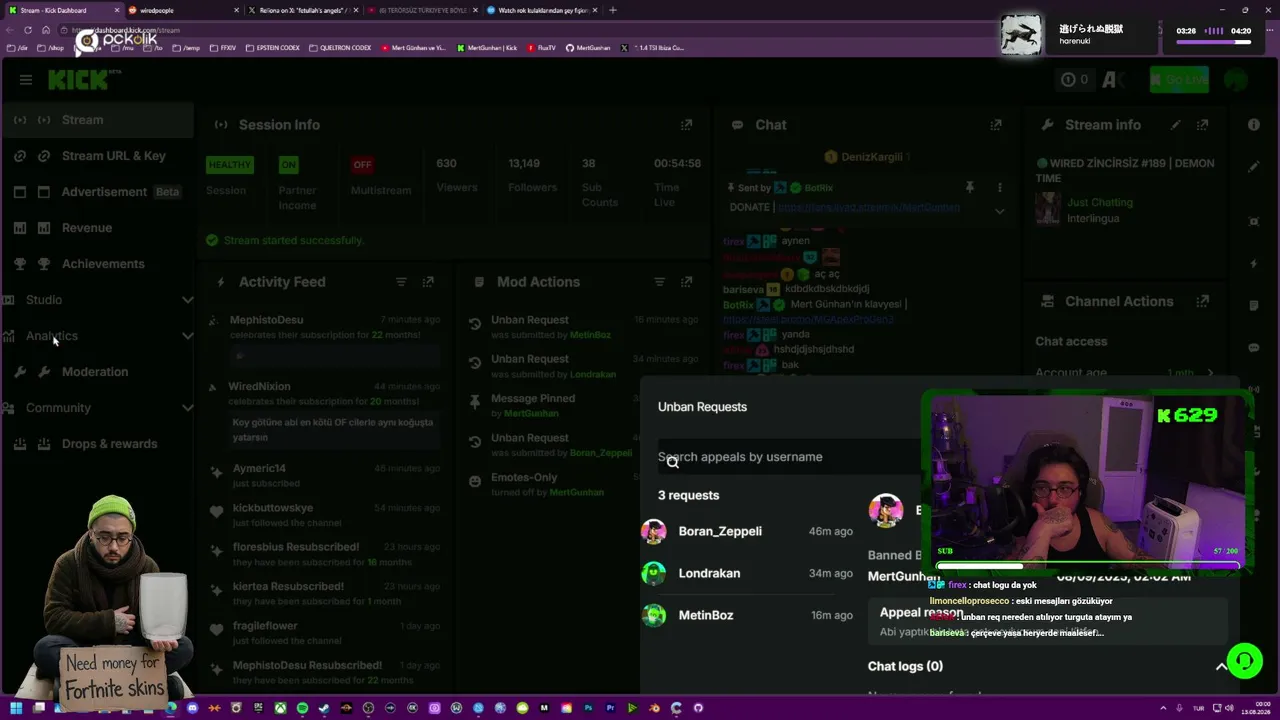1280x720 pixels.
Task: Pop out the Channel Actions panel
Action: (x=1203, y=301)
